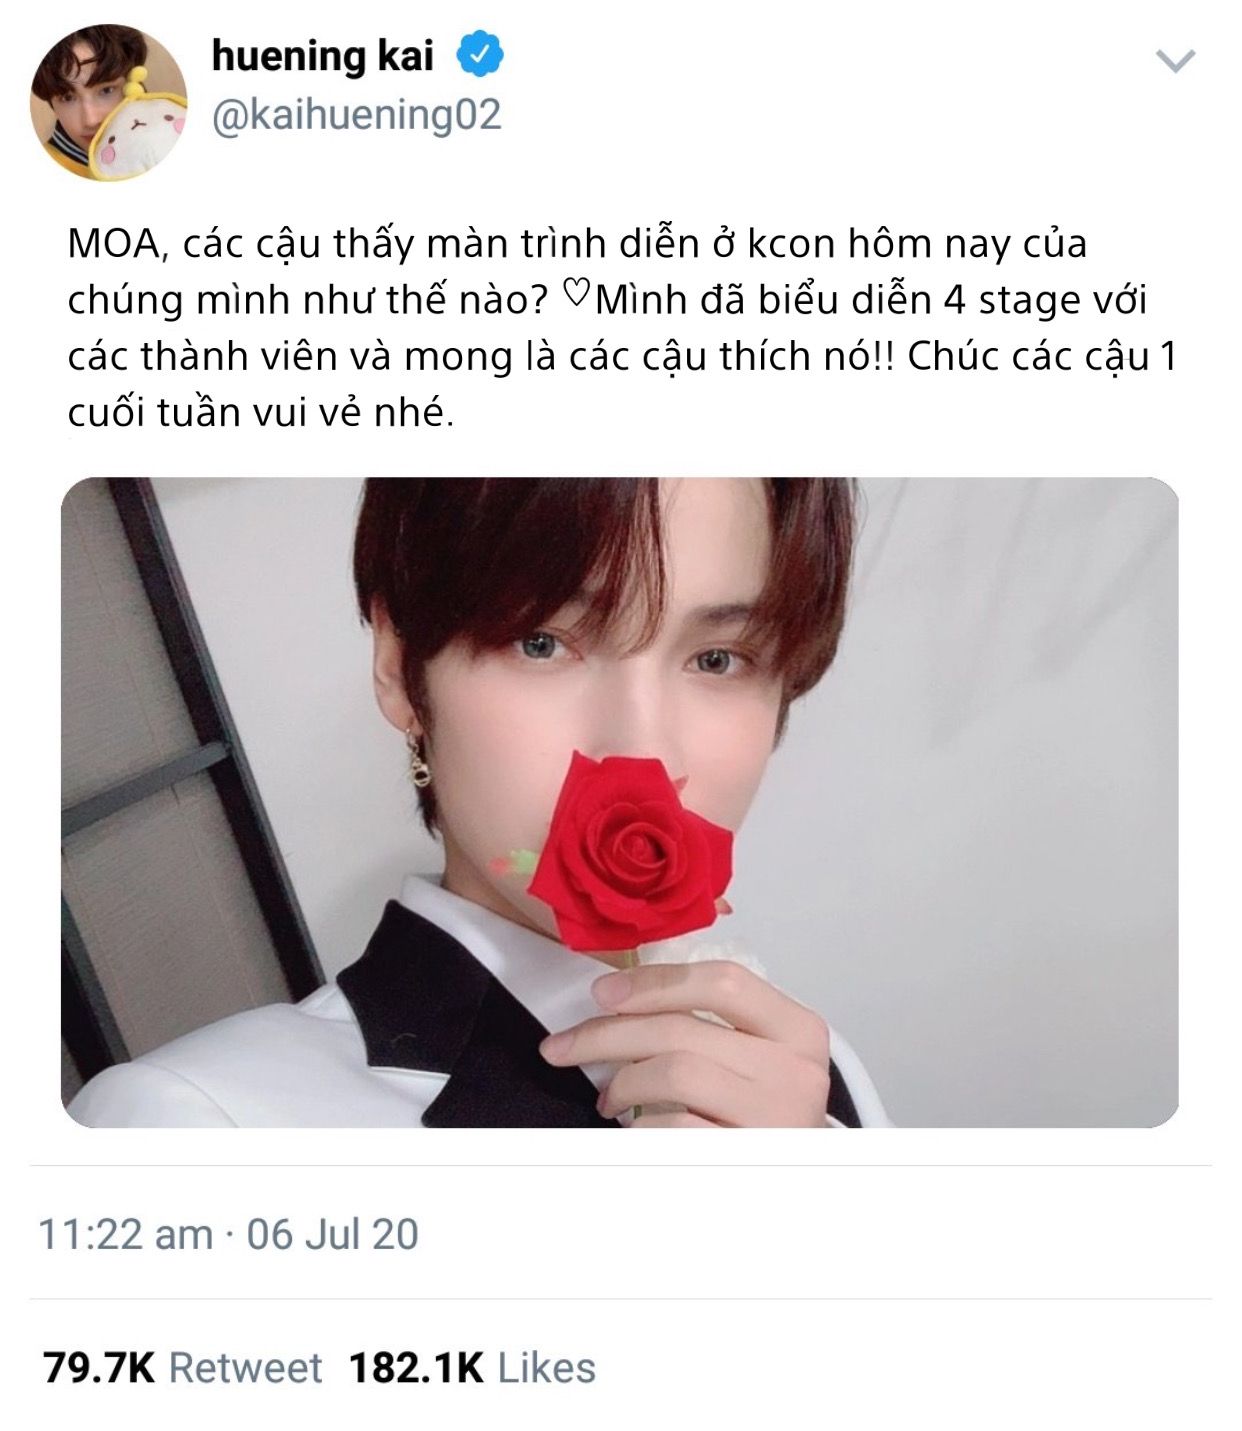1242x1431 pixels.
Task: Open the @kaihuening02 handle link
Action: (356, 115)
